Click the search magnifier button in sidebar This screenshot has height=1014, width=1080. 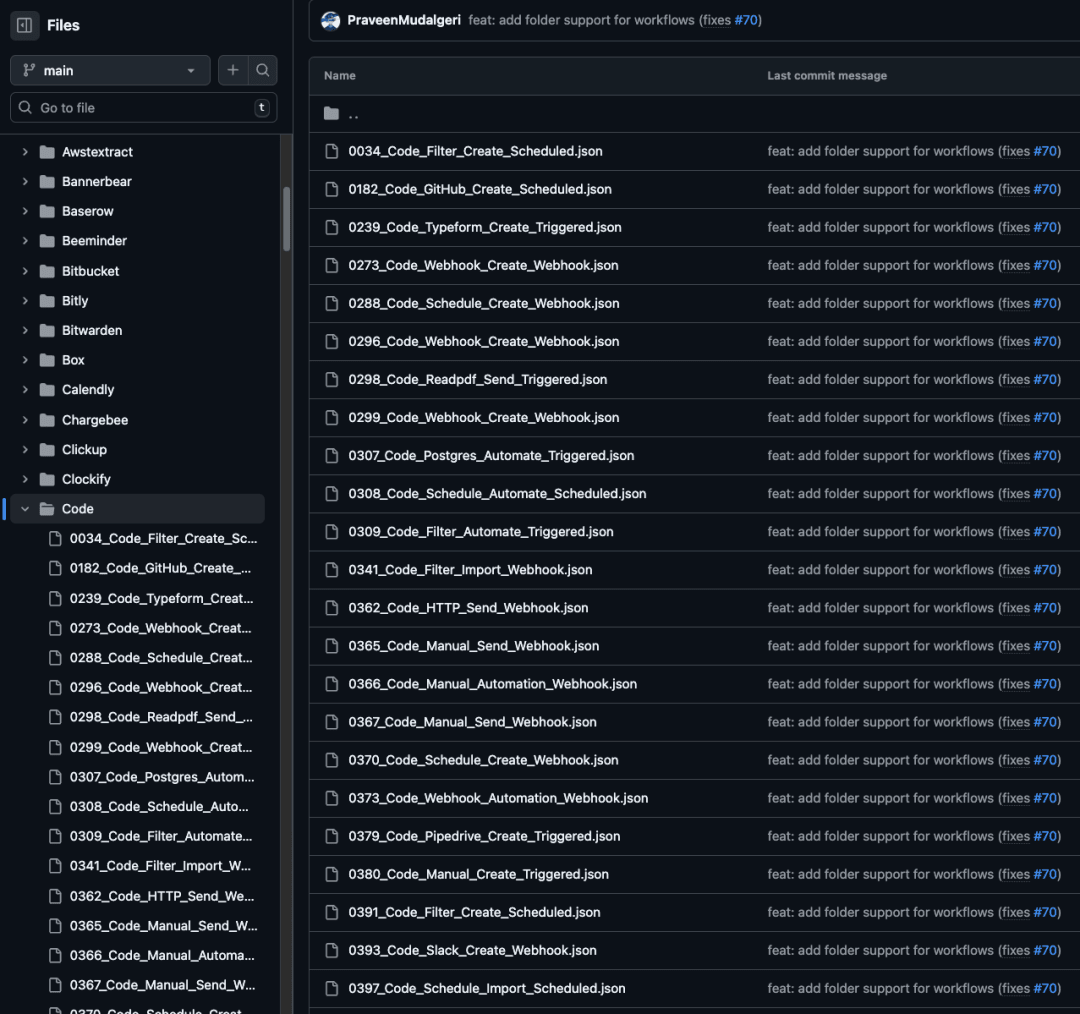coord(262,70)
